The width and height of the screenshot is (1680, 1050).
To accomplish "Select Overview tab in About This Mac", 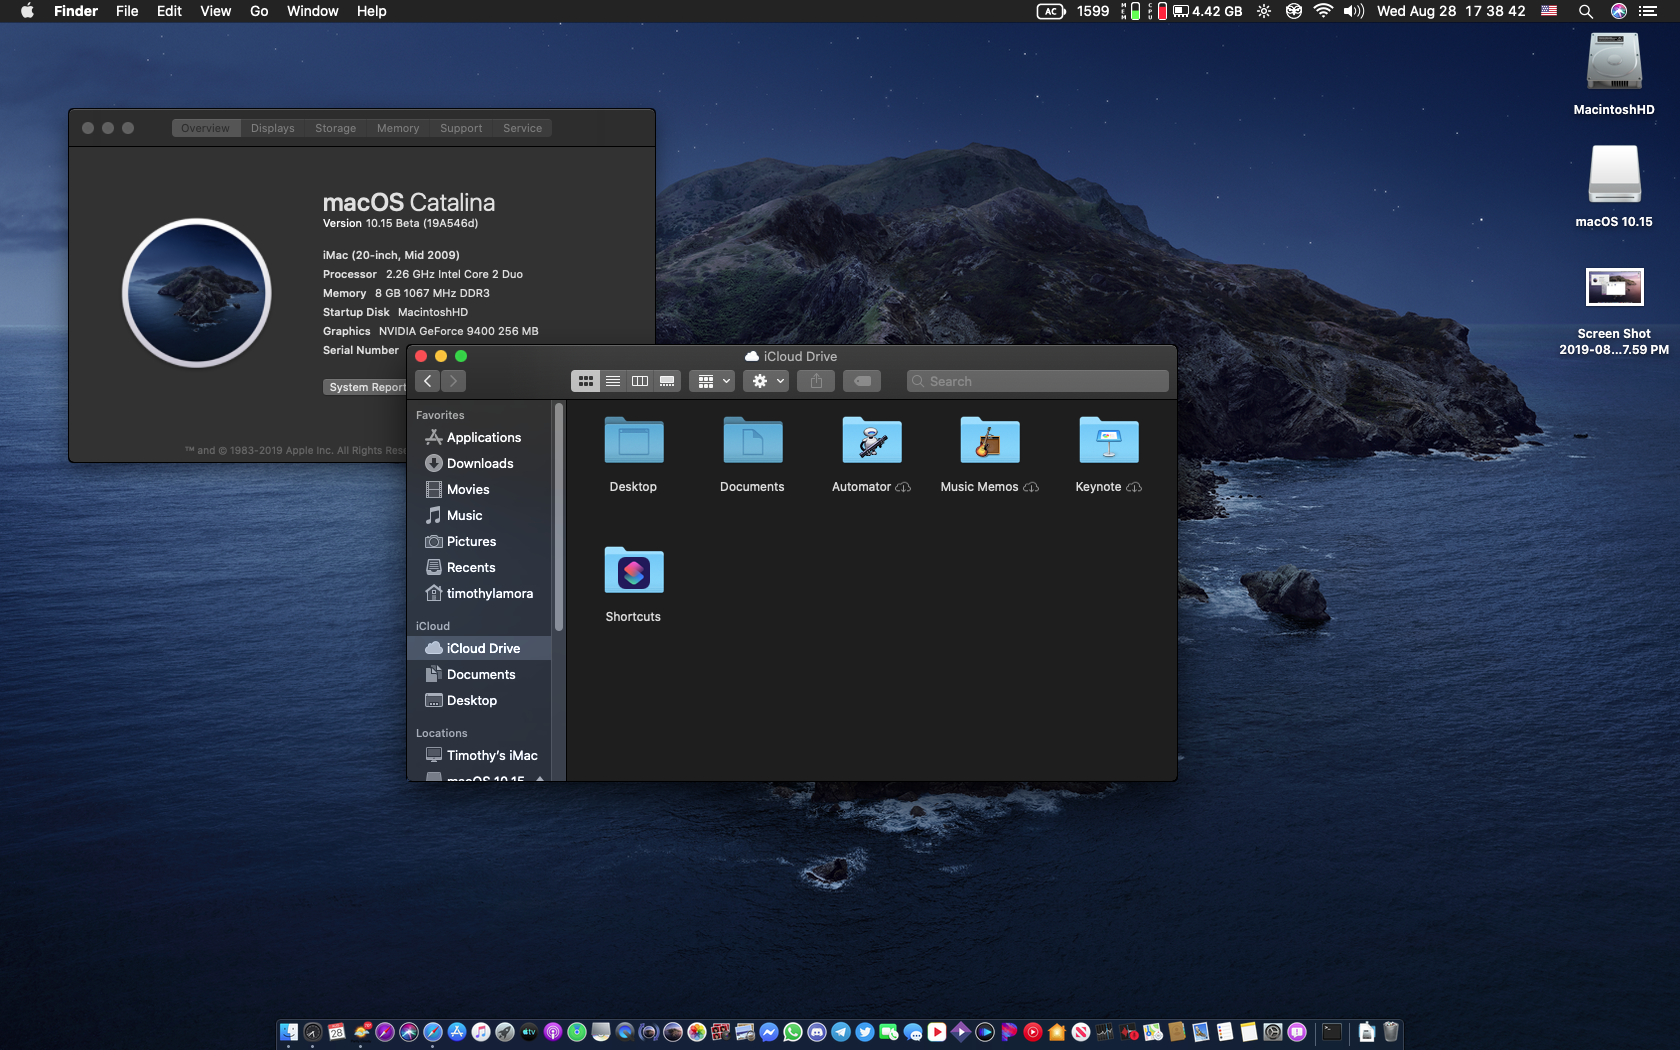I will coord(205,128).
